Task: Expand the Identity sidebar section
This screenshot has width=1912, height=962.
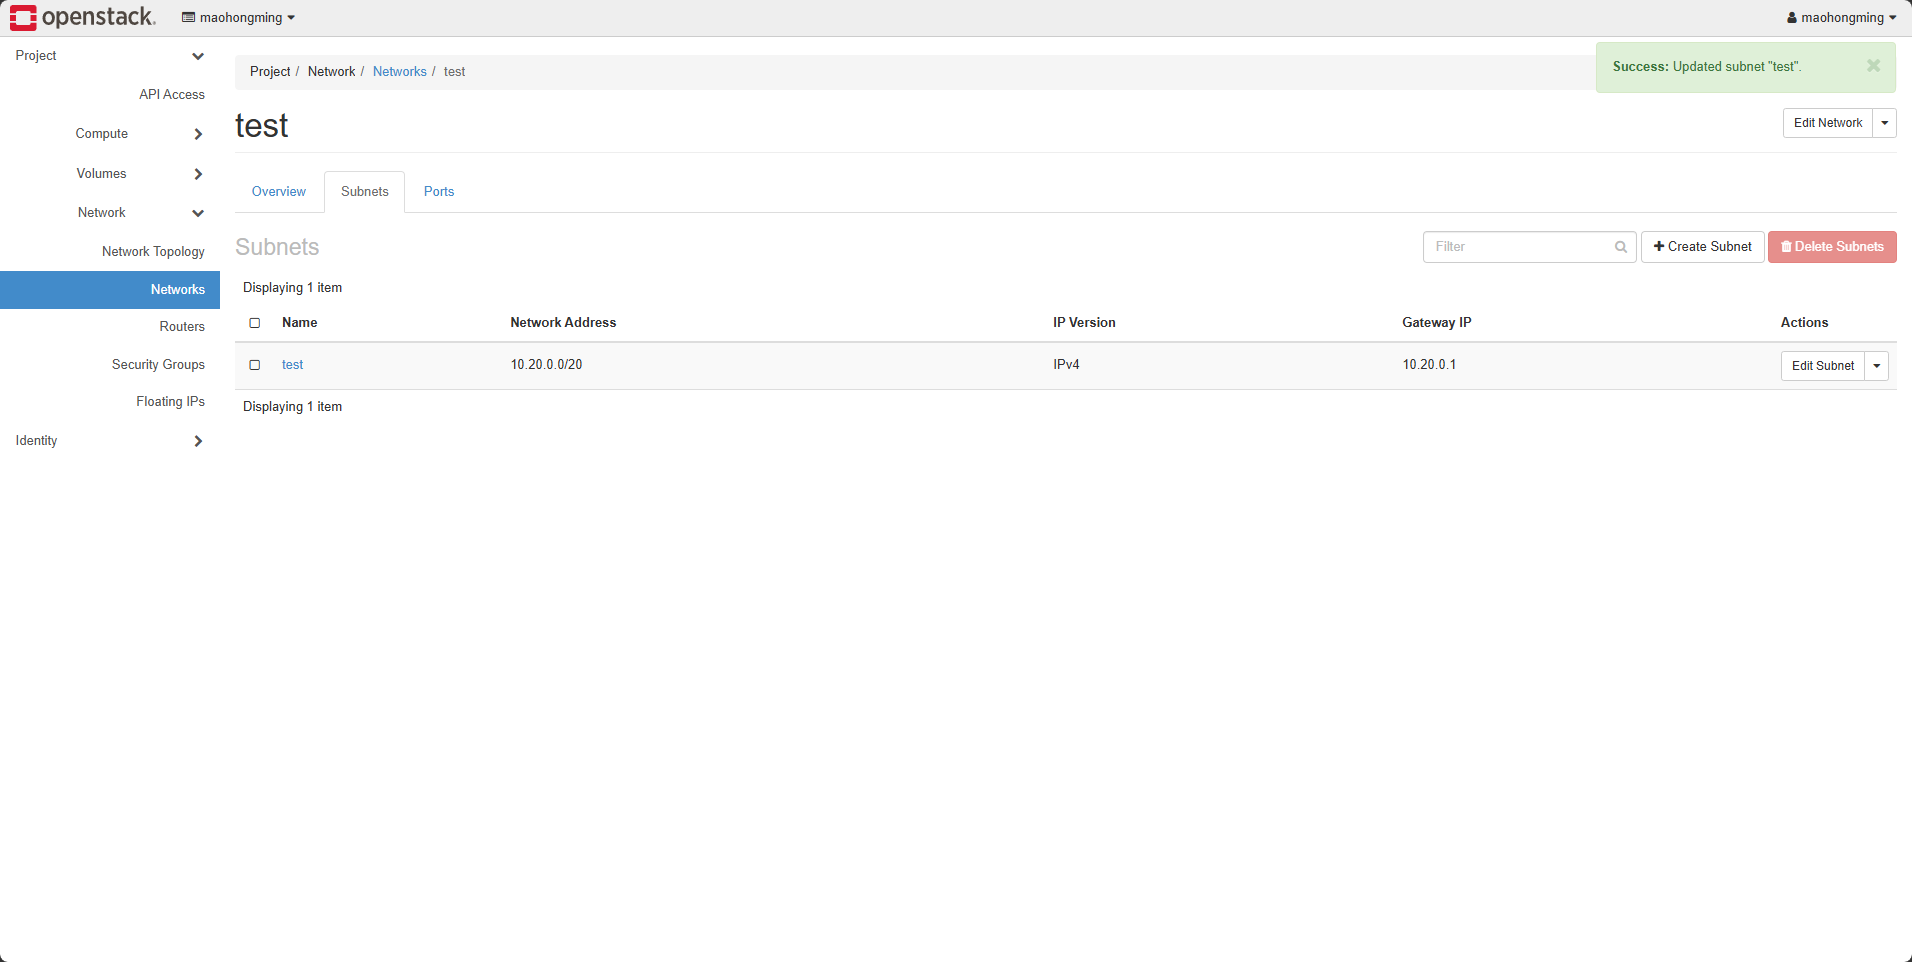Action: coord(110,441)
